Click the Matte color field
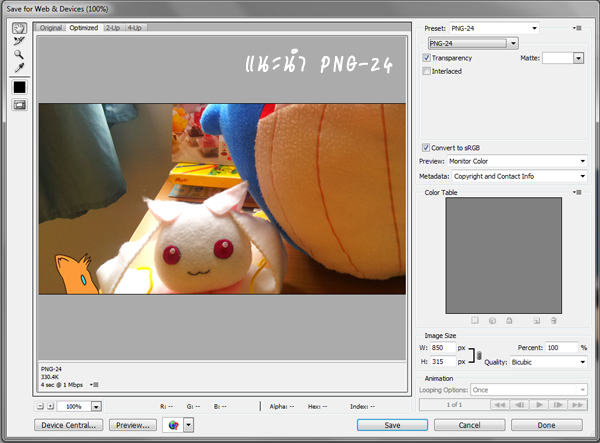The width and height of the screenshot is (600, 443). click(x=558, y=58)
